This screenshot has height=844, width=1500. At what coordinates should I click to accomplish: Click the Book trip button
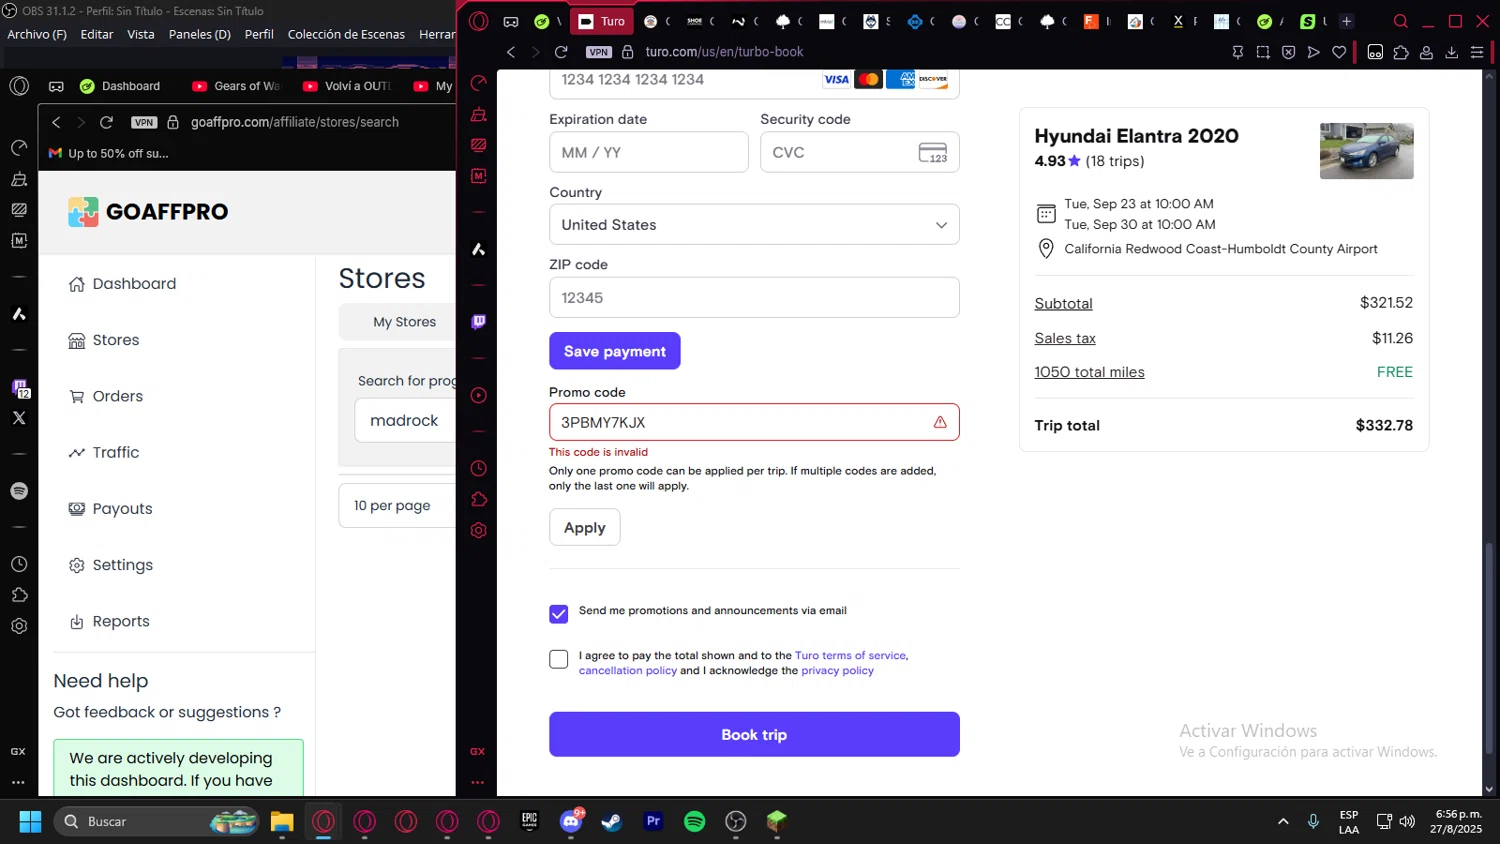click(754, 734)
